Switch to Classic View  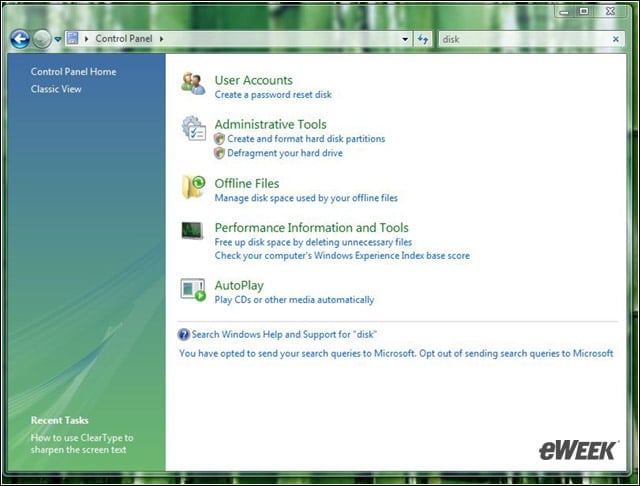(56, 89)
